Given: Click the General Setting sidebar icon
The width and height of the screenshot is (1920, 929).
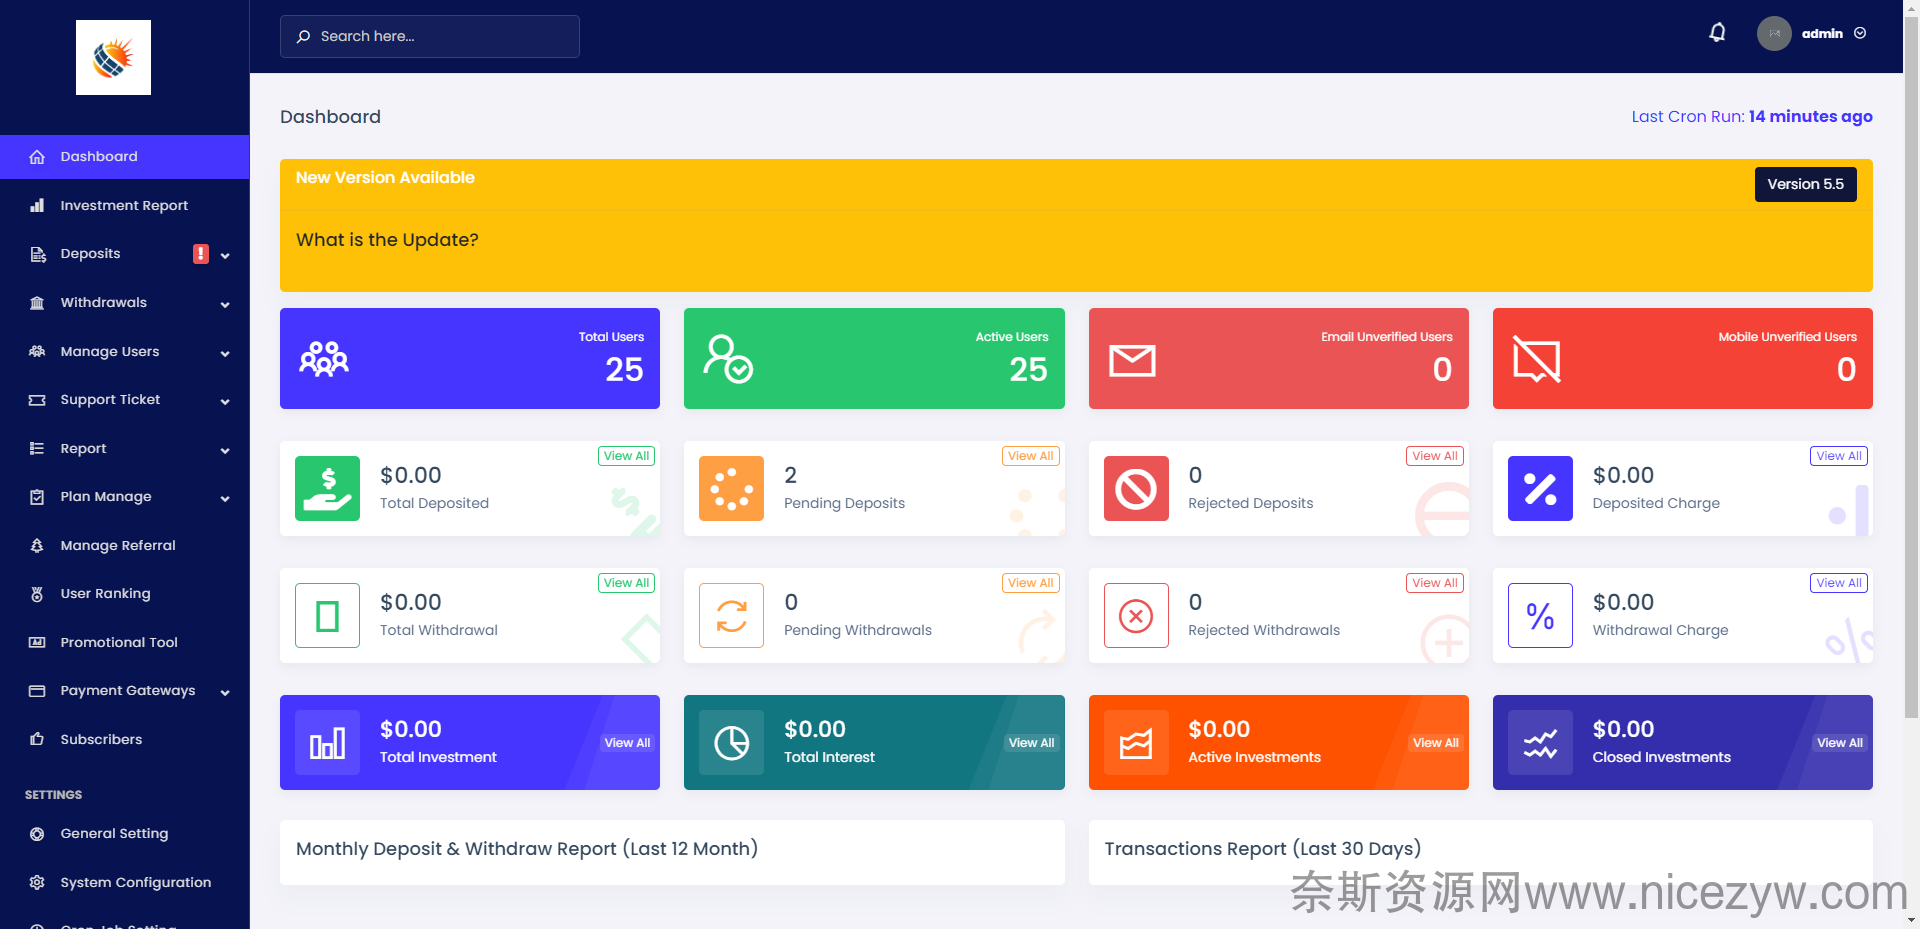Looking at the screenshot, I should click(x=37, y=834).
